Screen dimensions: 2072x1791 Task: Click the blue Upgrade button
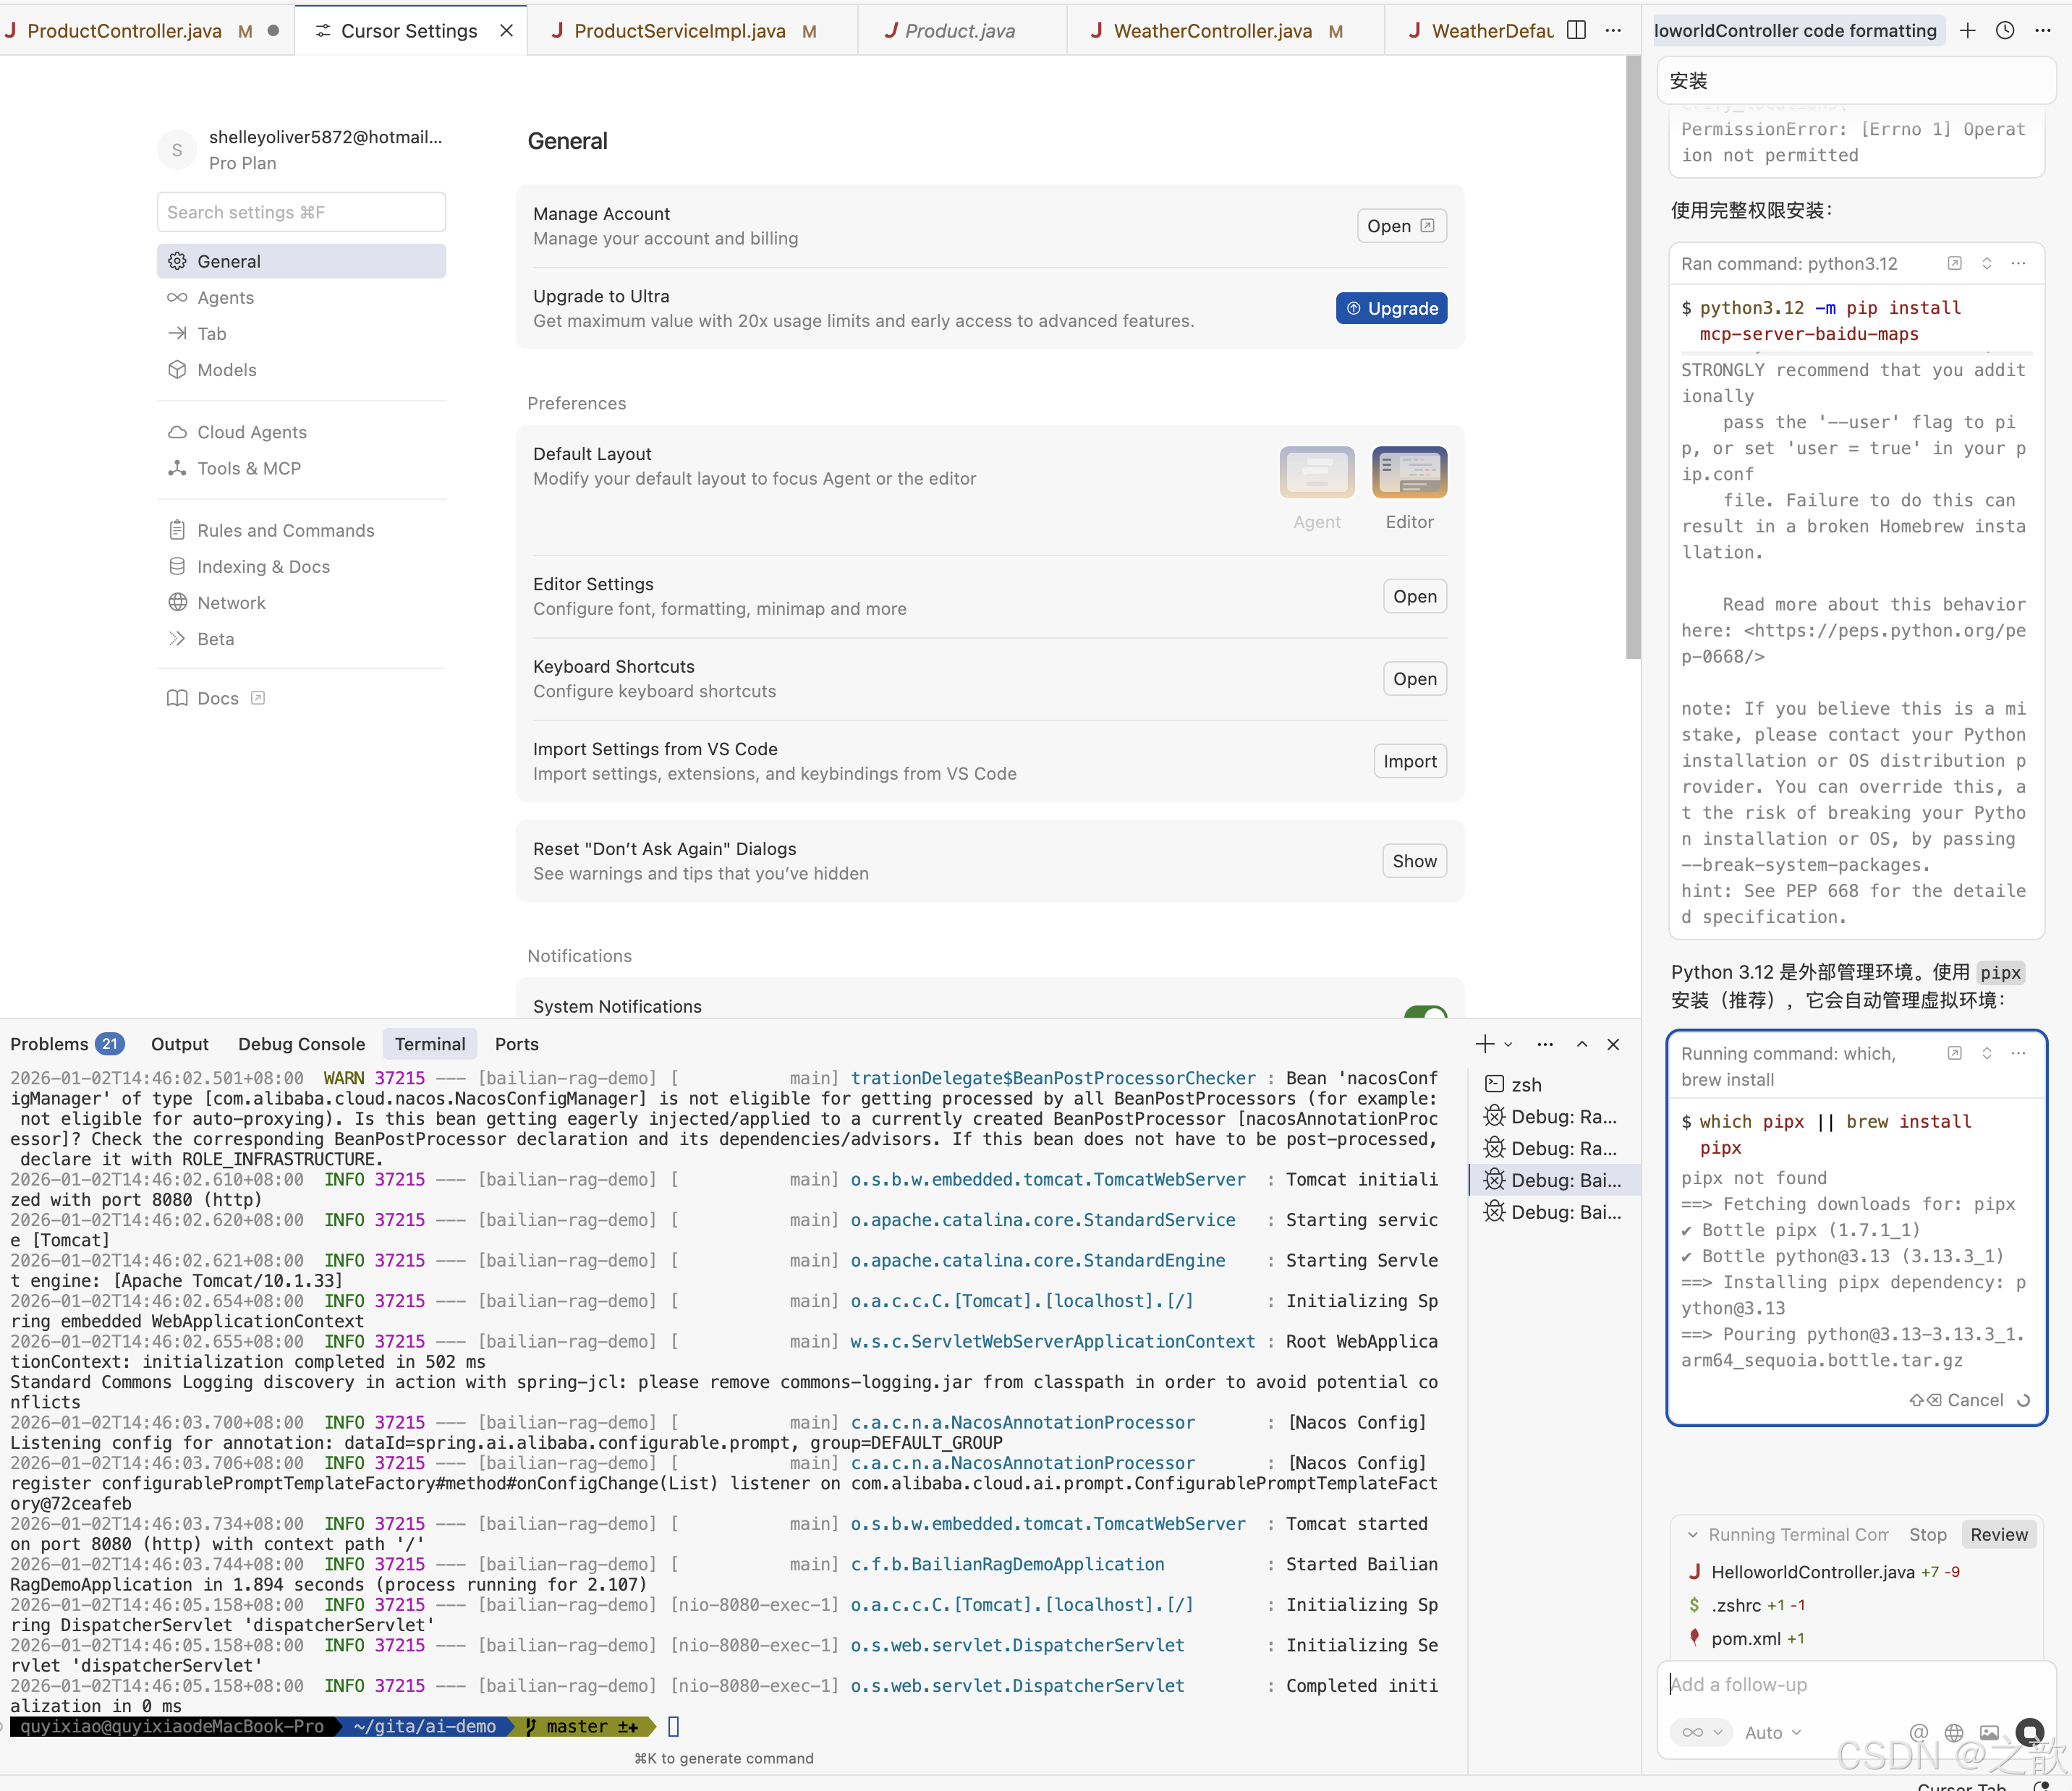(1391, 308)
